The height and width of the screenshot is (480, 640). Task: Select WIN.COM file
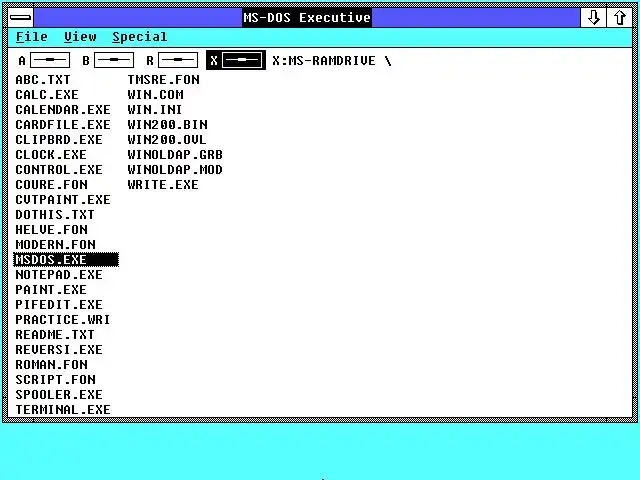tap(156, 95)
